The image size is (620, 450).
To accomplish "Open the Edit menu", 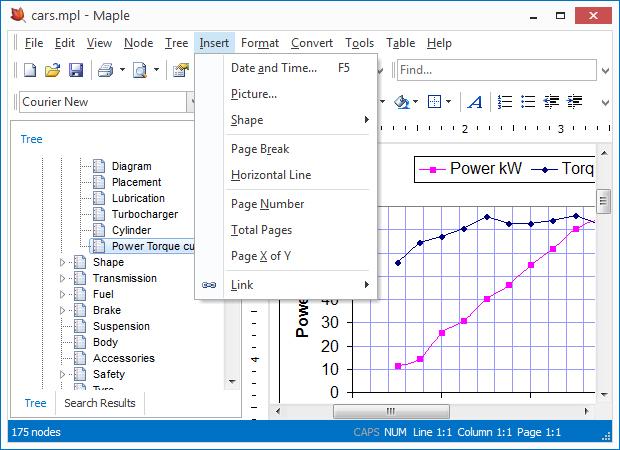I will click(65, 43).
